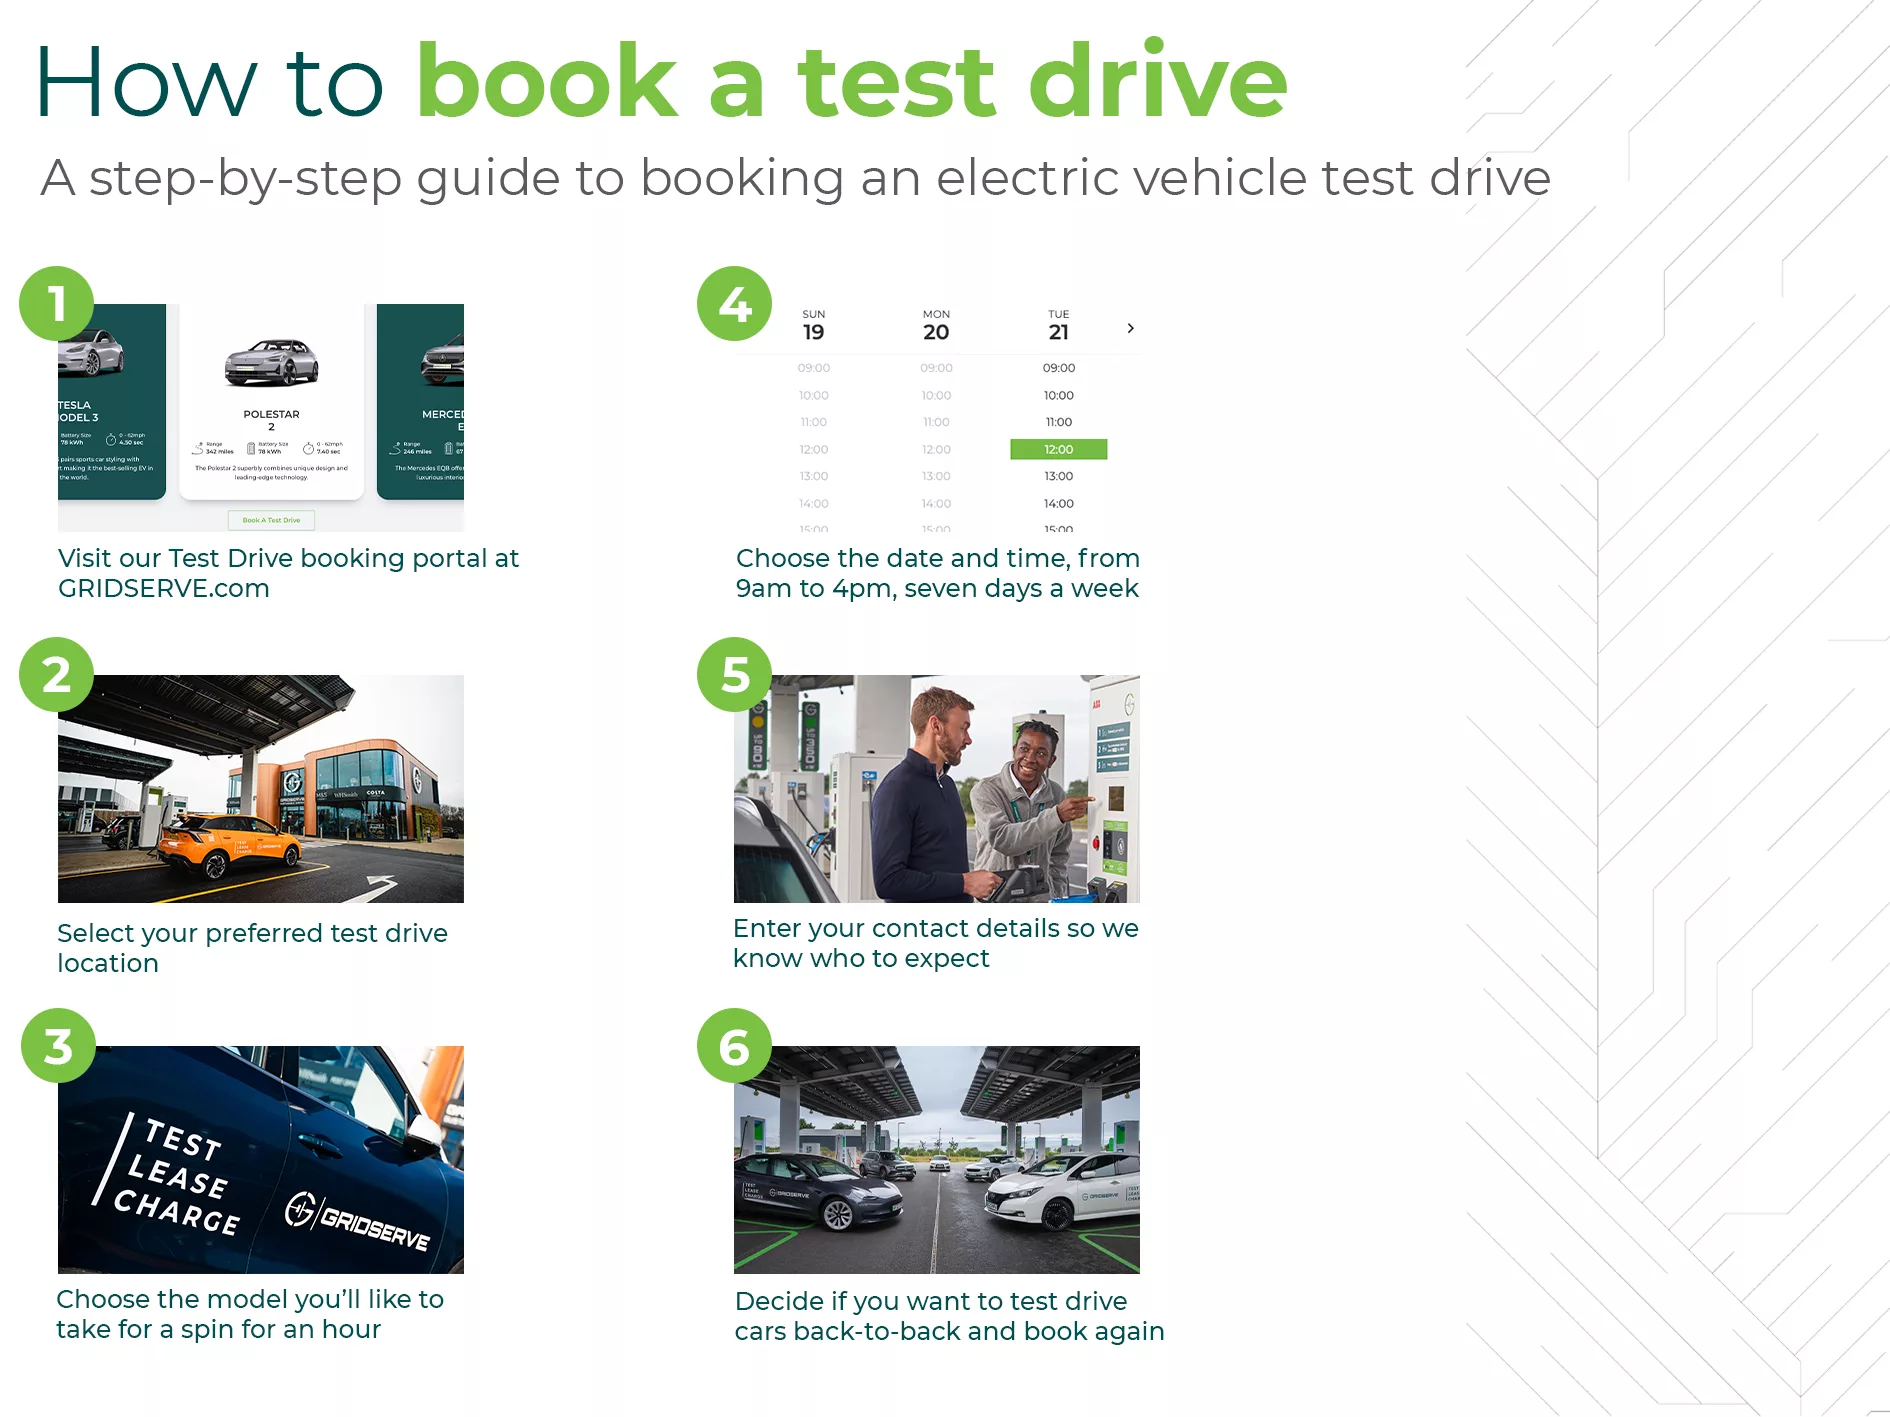Click the greyed 13:00 slot on Monday 20
The width and height of the screenshot is (1890, 1417).
pos(936,476)
